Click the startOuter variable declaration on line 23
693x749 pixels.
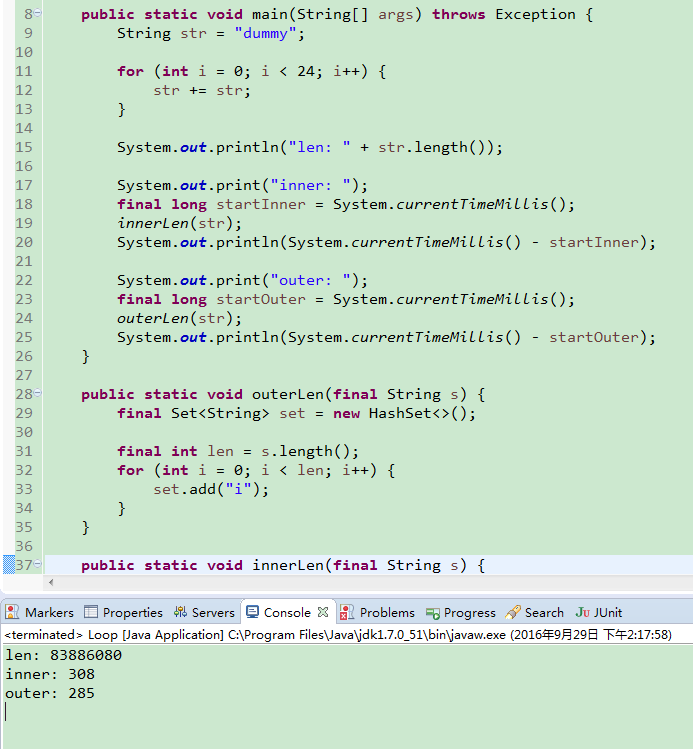coord(261,300)
